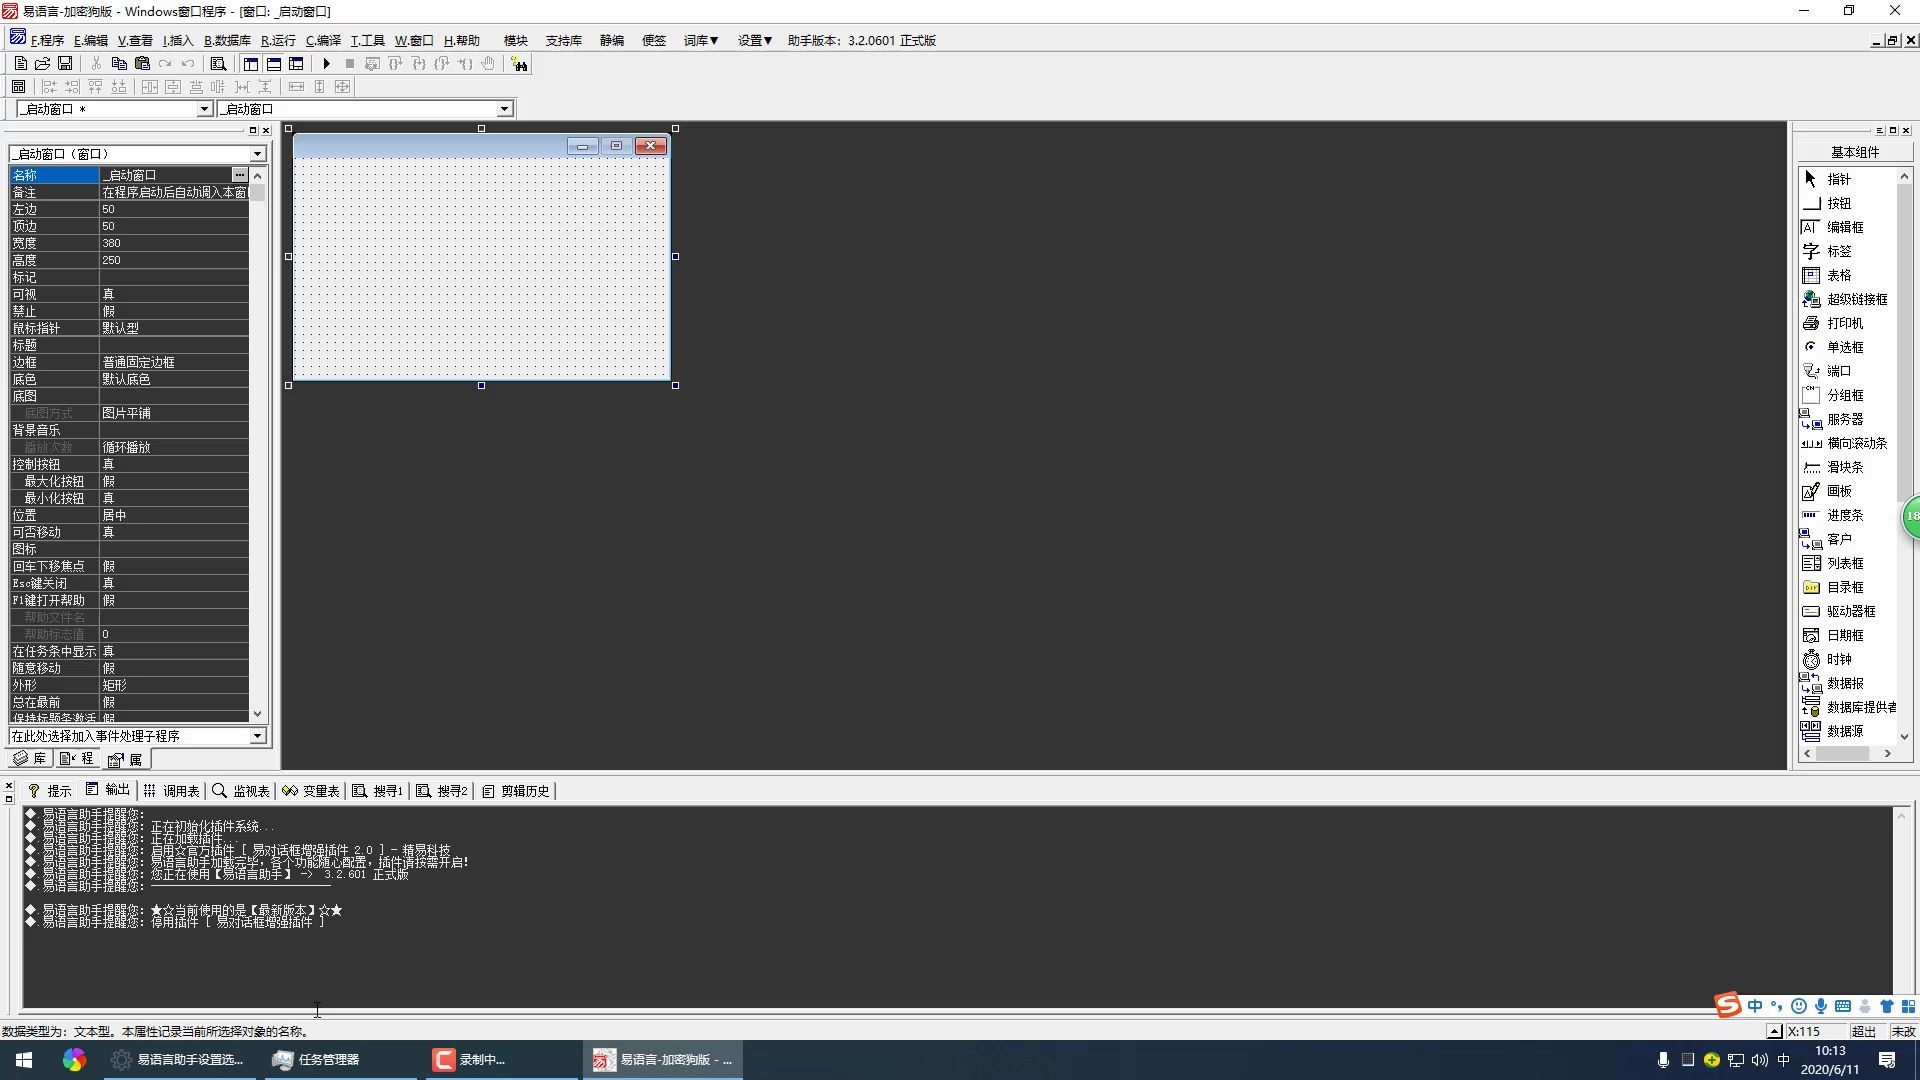Select the 可视 property value 真
Screen dimensions: 1920x1080
(174, 294)
